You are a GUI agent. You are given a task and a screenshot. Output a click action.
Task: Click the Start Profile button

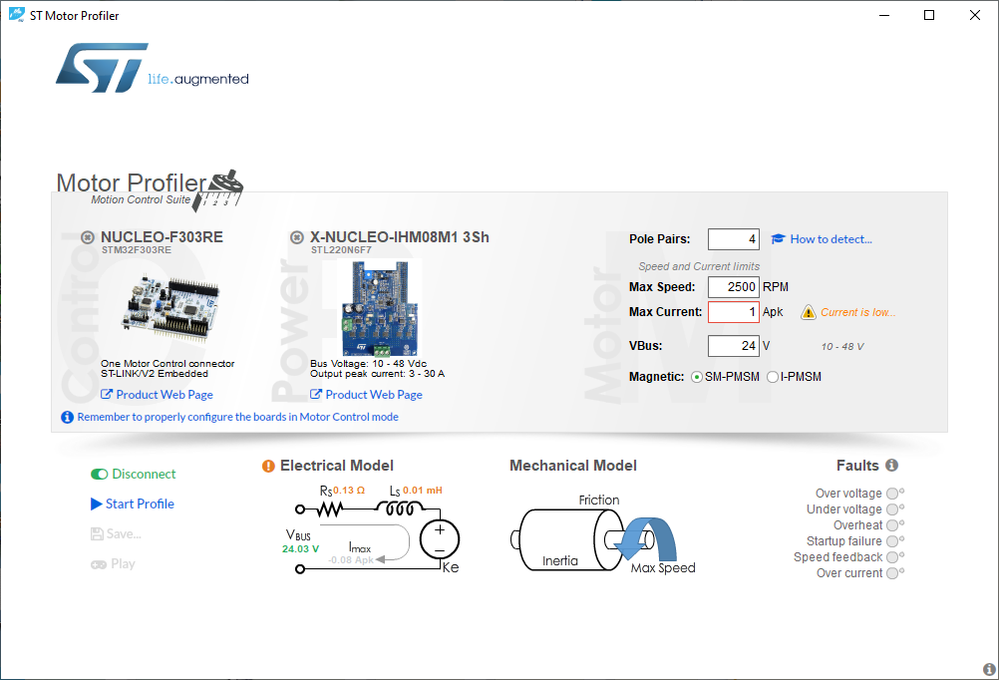pyautogui.click(x=133, y=504)
